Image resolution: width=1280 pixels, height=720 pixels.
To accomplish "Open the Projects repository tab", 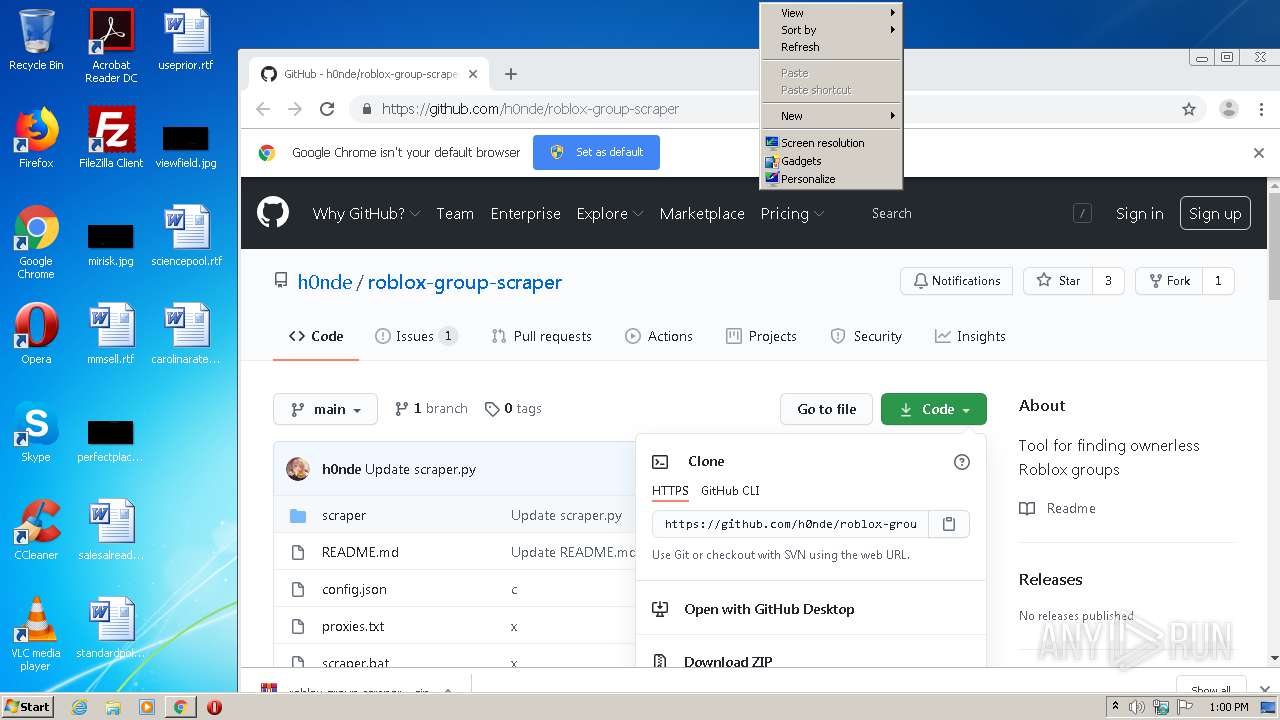I will [x=761, y=336].
